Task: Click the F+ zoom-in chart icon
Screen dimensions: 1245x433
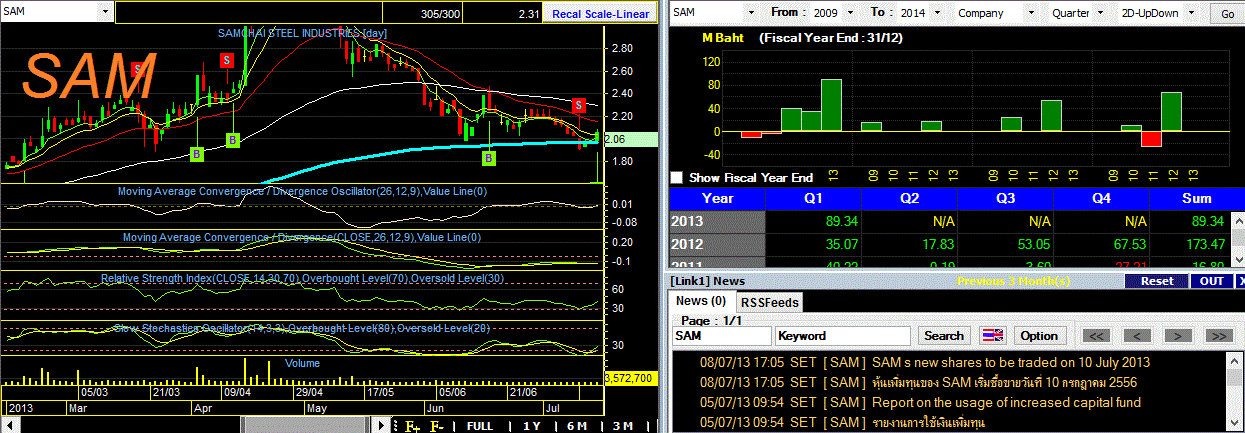Action: (411, 426)
